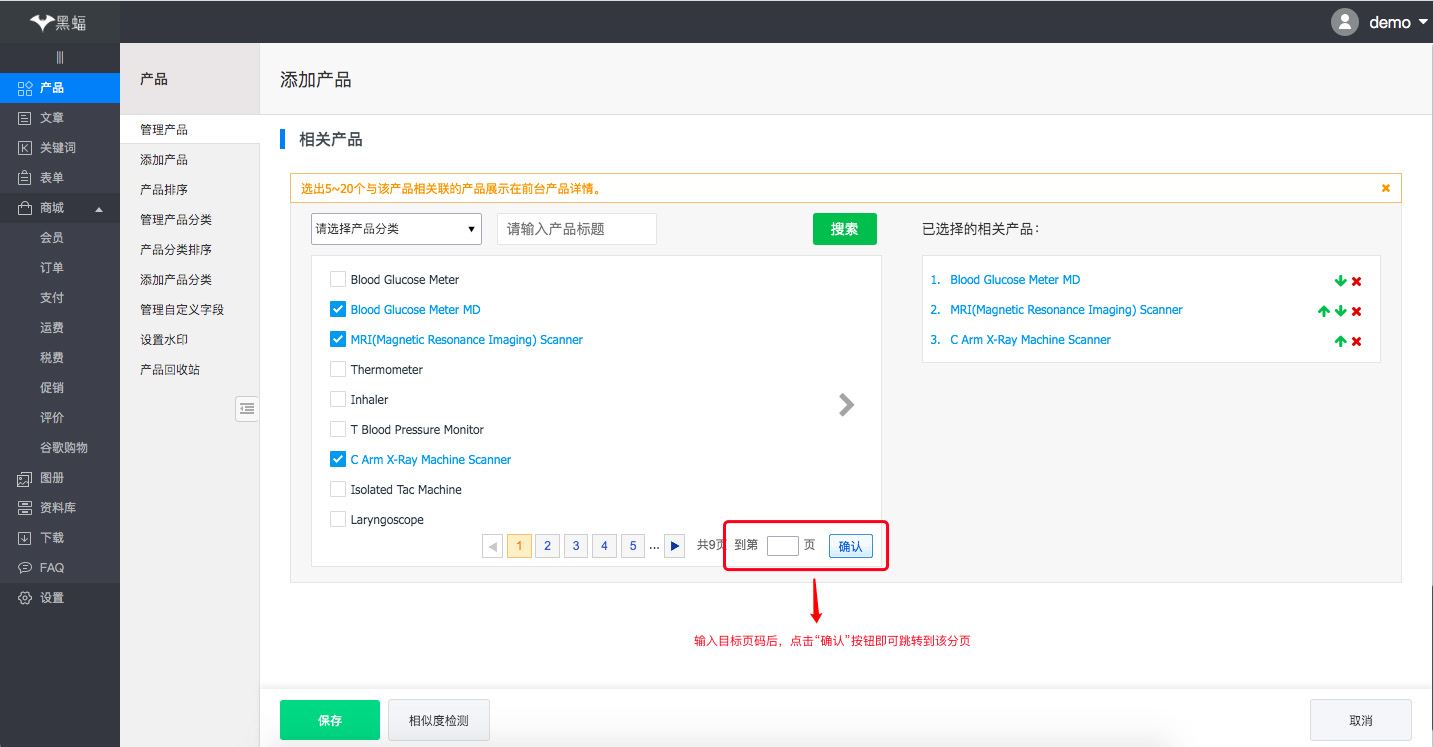Close the orange notice banner
This screenshot has width=1433, height=747.
1385,188
